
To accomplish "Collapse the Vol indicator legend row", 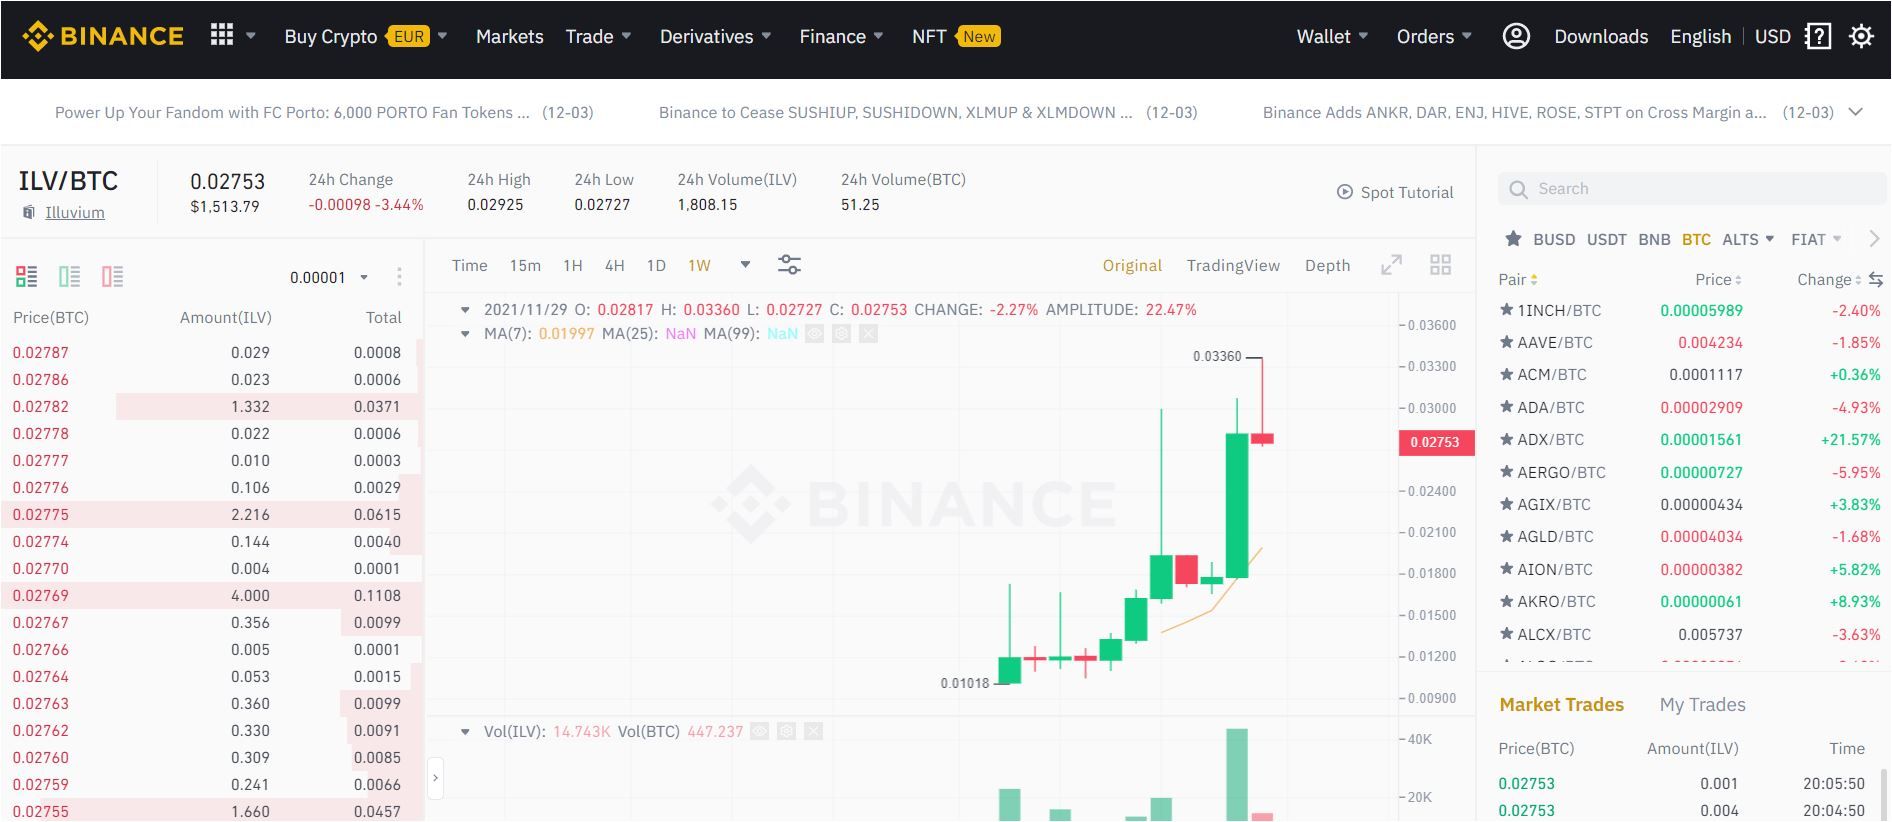I will click(465, 732).
